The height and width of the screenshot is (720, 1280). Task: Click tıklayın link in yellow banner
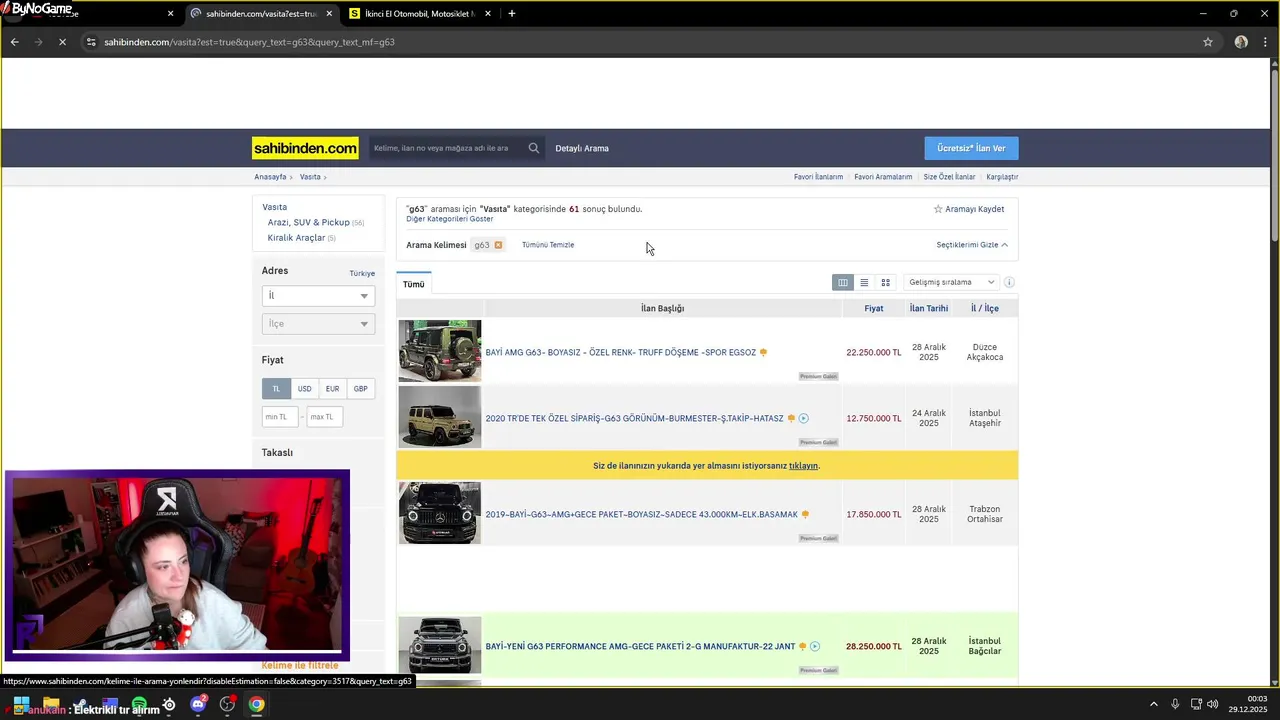pyautogui.click(x=803, y=466)
